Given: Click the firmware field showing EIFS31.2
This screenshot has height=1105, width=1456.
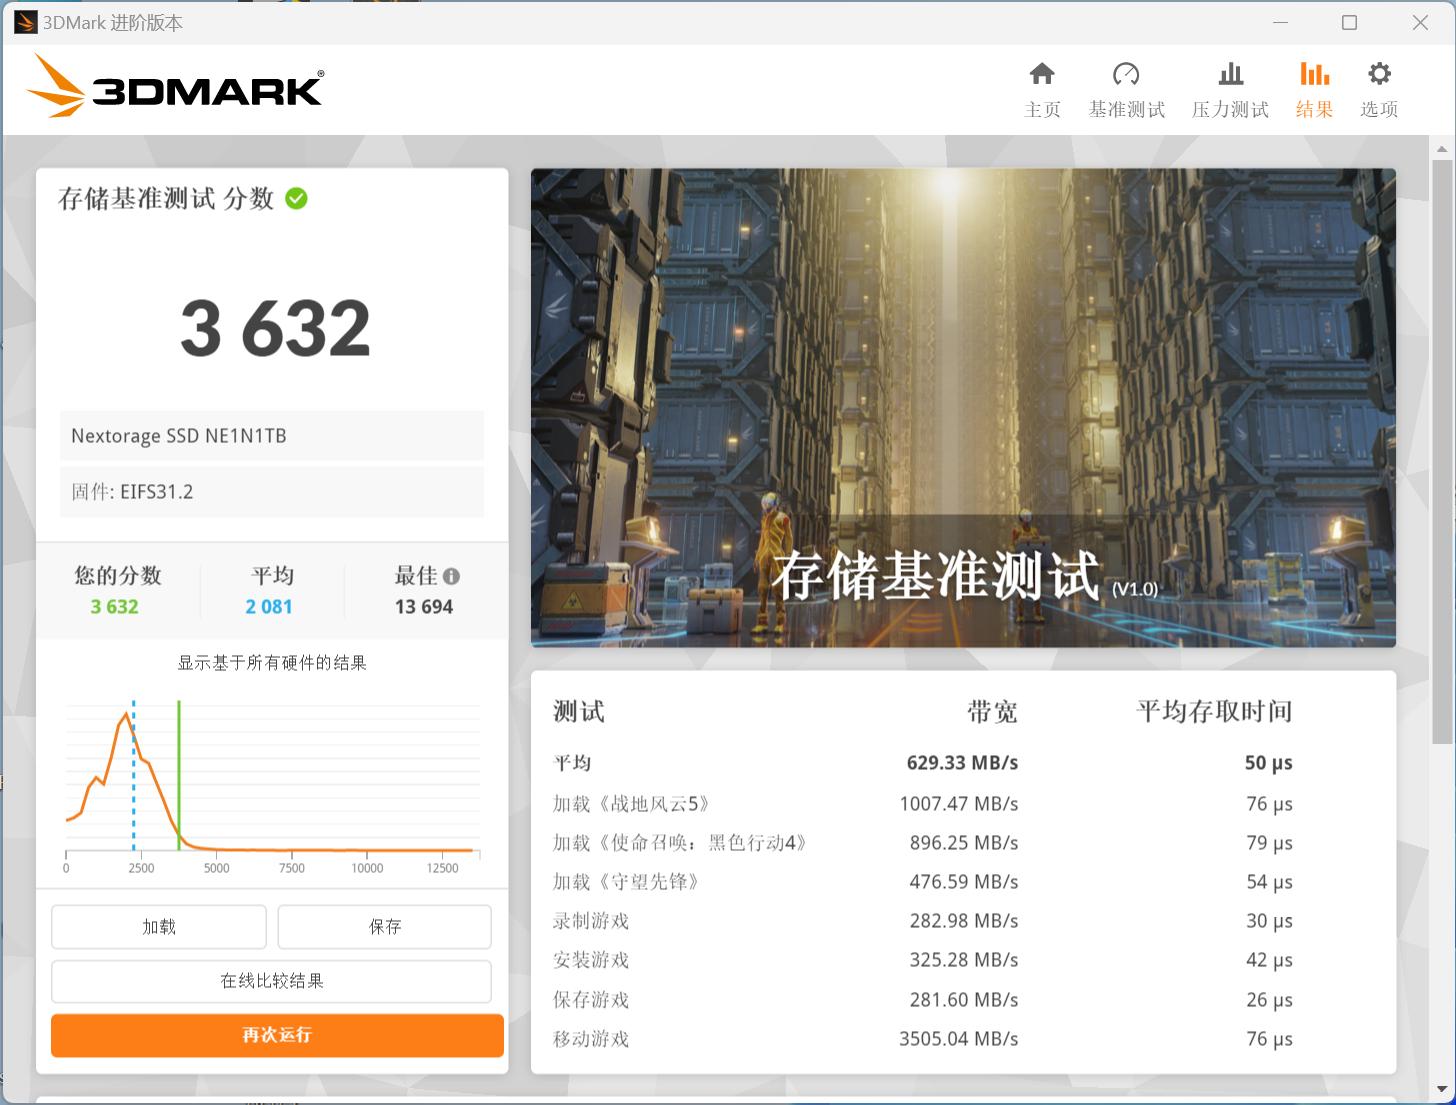Looking at the screenshot, I should click(271, 491).
